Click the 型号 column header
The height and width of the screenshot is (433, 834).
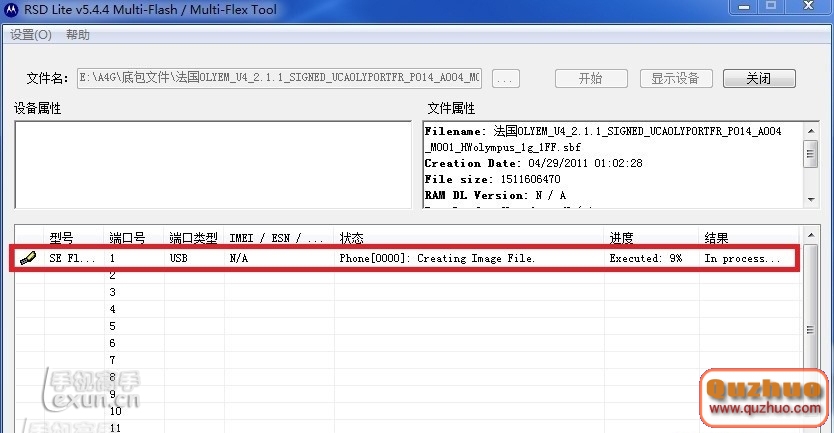click(74, 238)
